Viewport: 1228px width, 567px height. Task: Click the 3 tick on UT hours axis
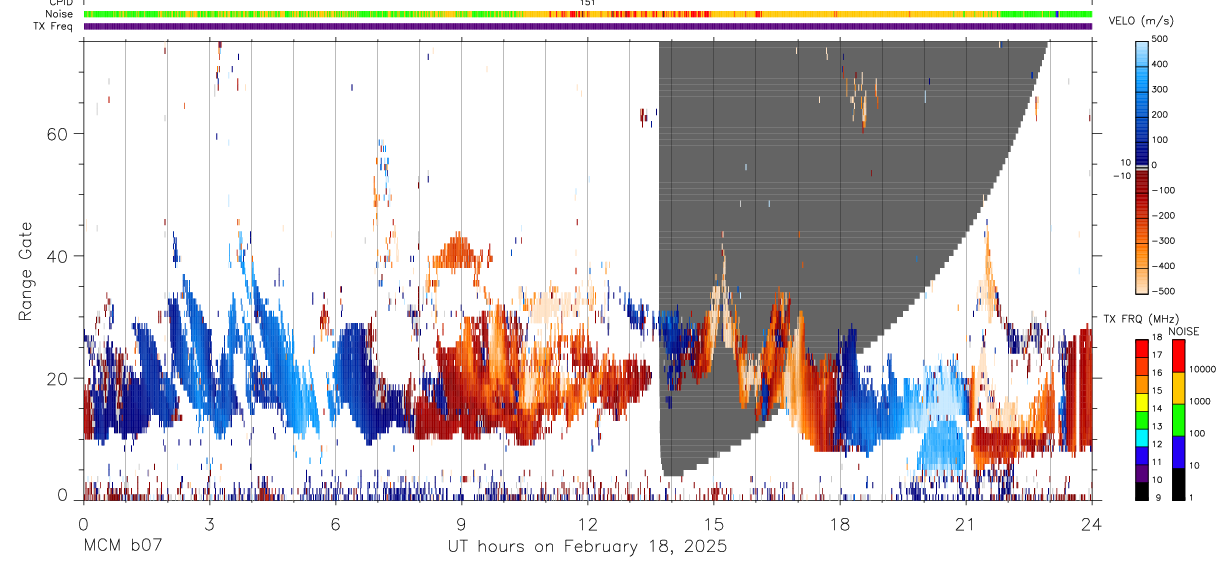[x=209, y=524]
